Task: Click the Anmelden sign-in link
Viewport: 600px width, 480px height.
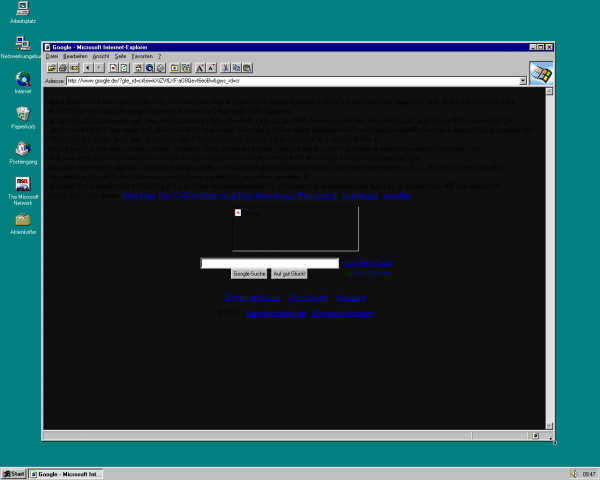Action: [397, 196]
